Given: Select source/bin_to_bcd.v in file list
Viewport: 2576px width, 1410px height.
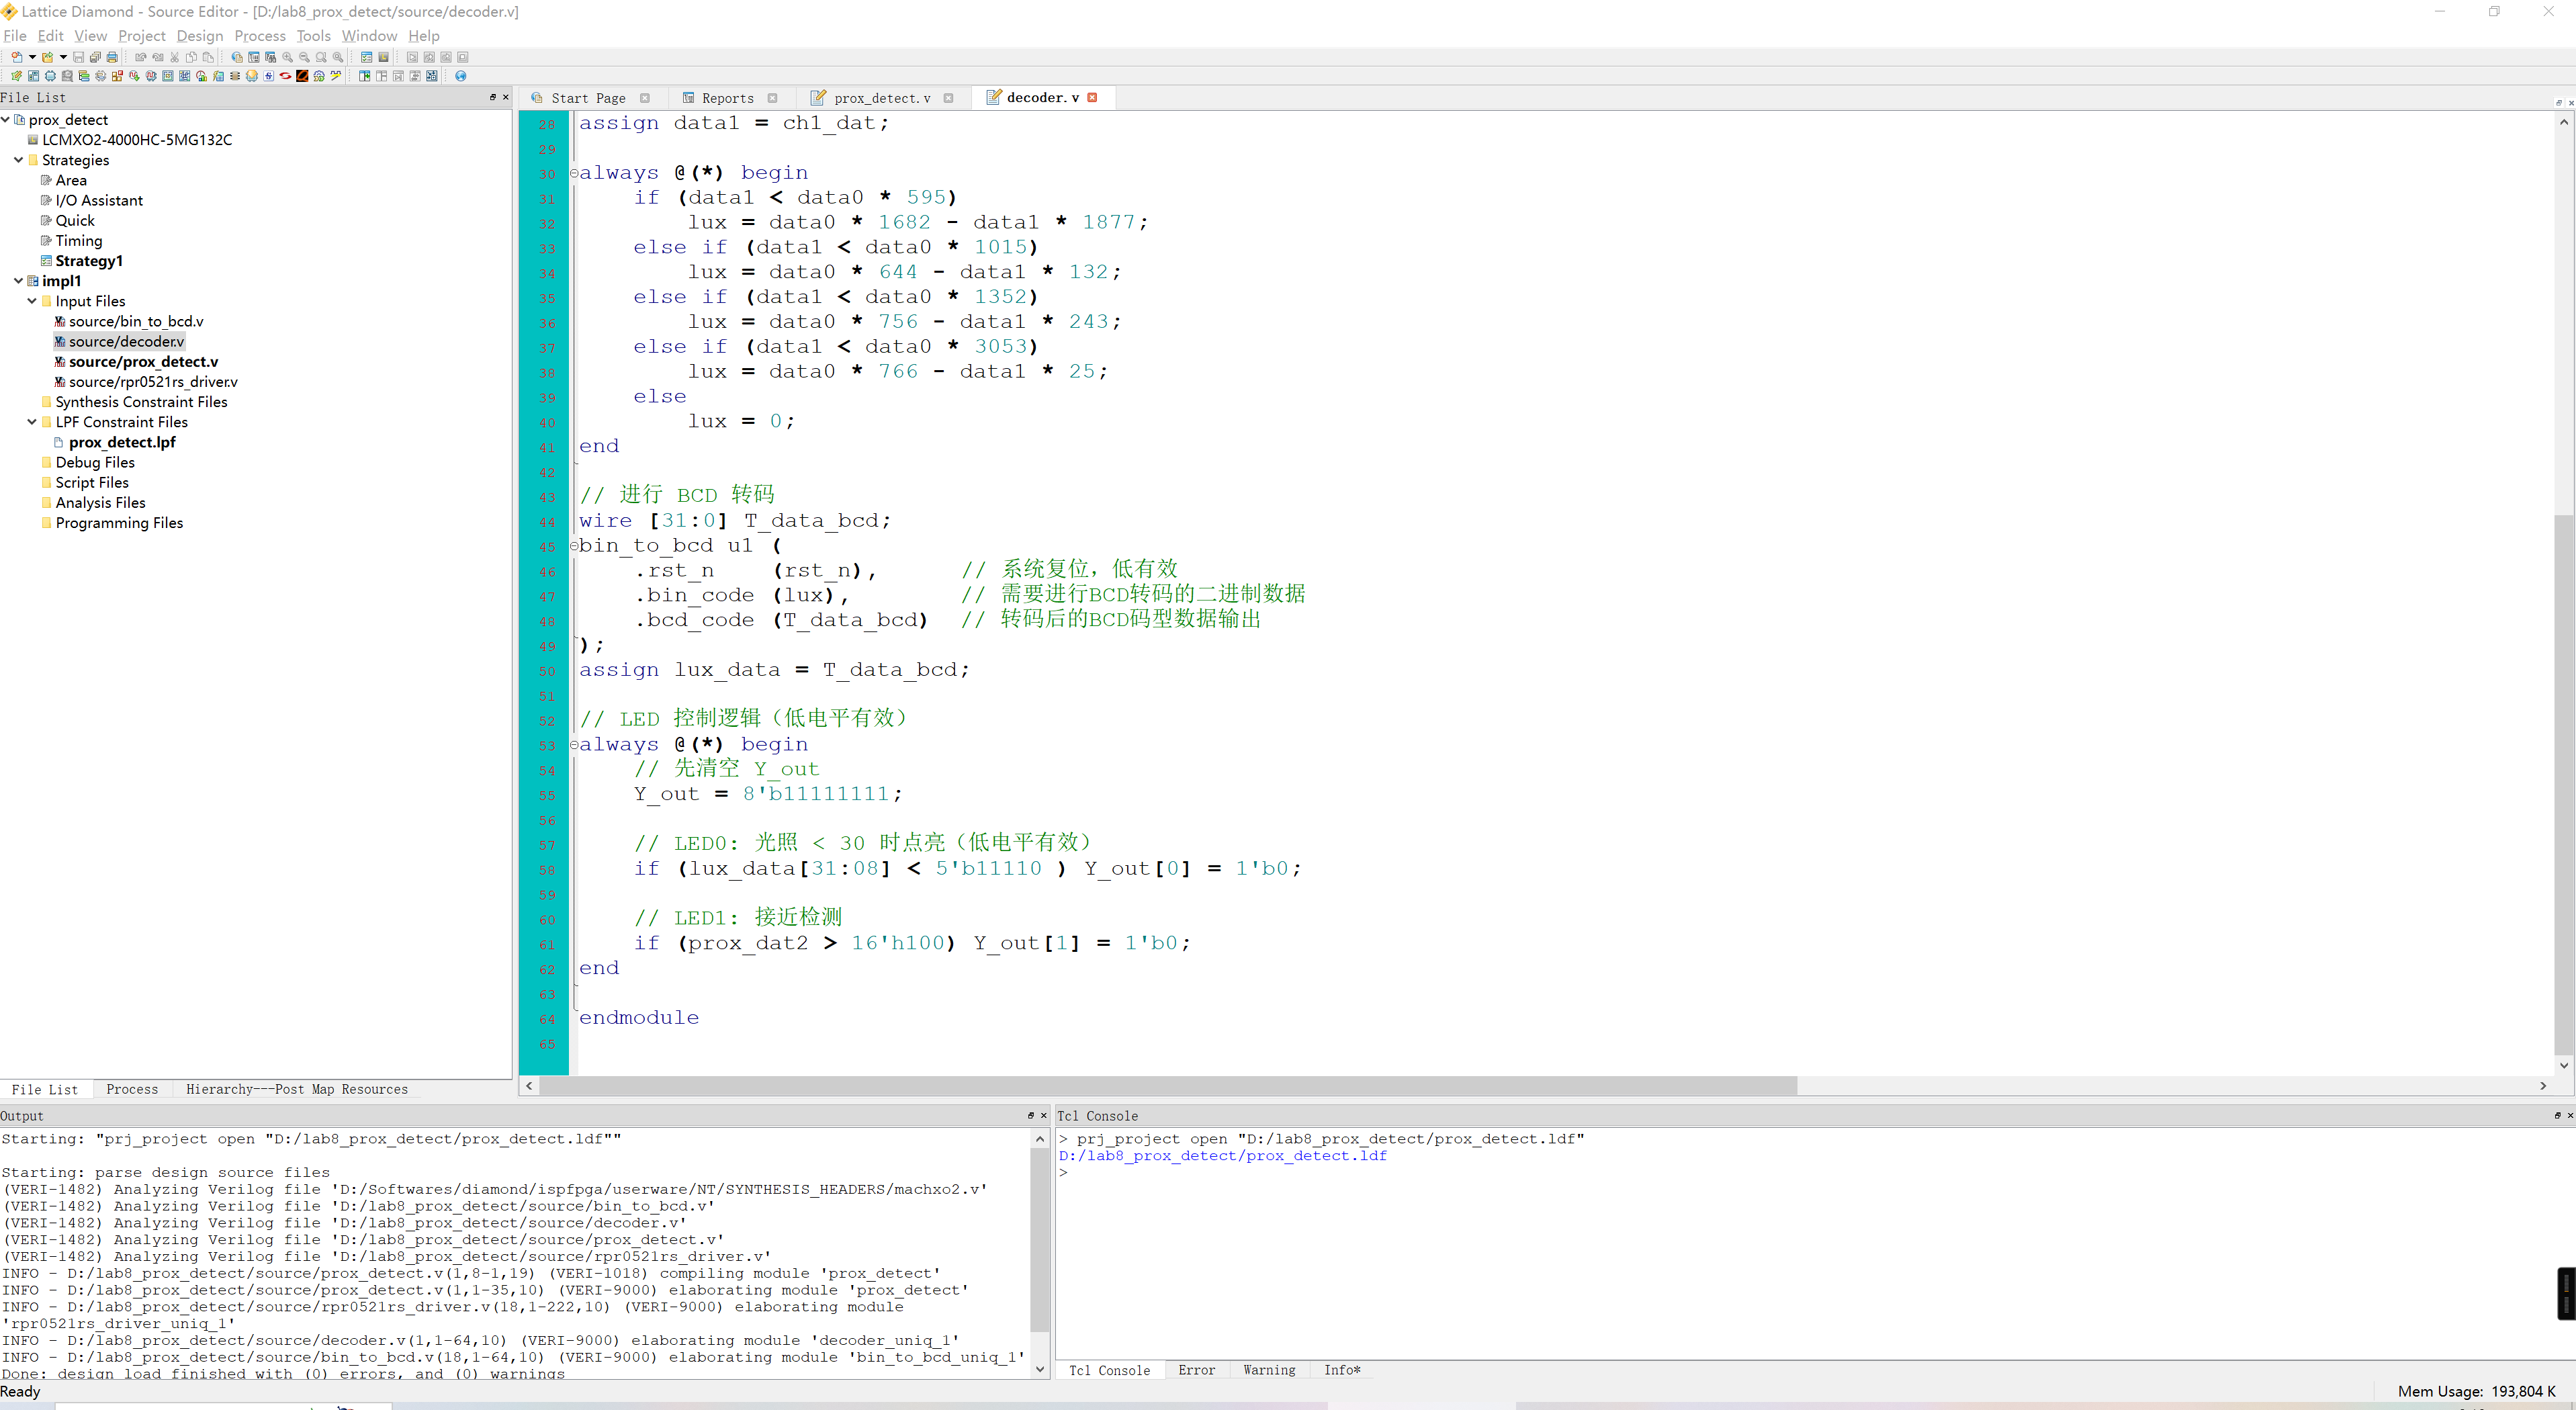Looking at the screenshot, I should tap(136, 321).
